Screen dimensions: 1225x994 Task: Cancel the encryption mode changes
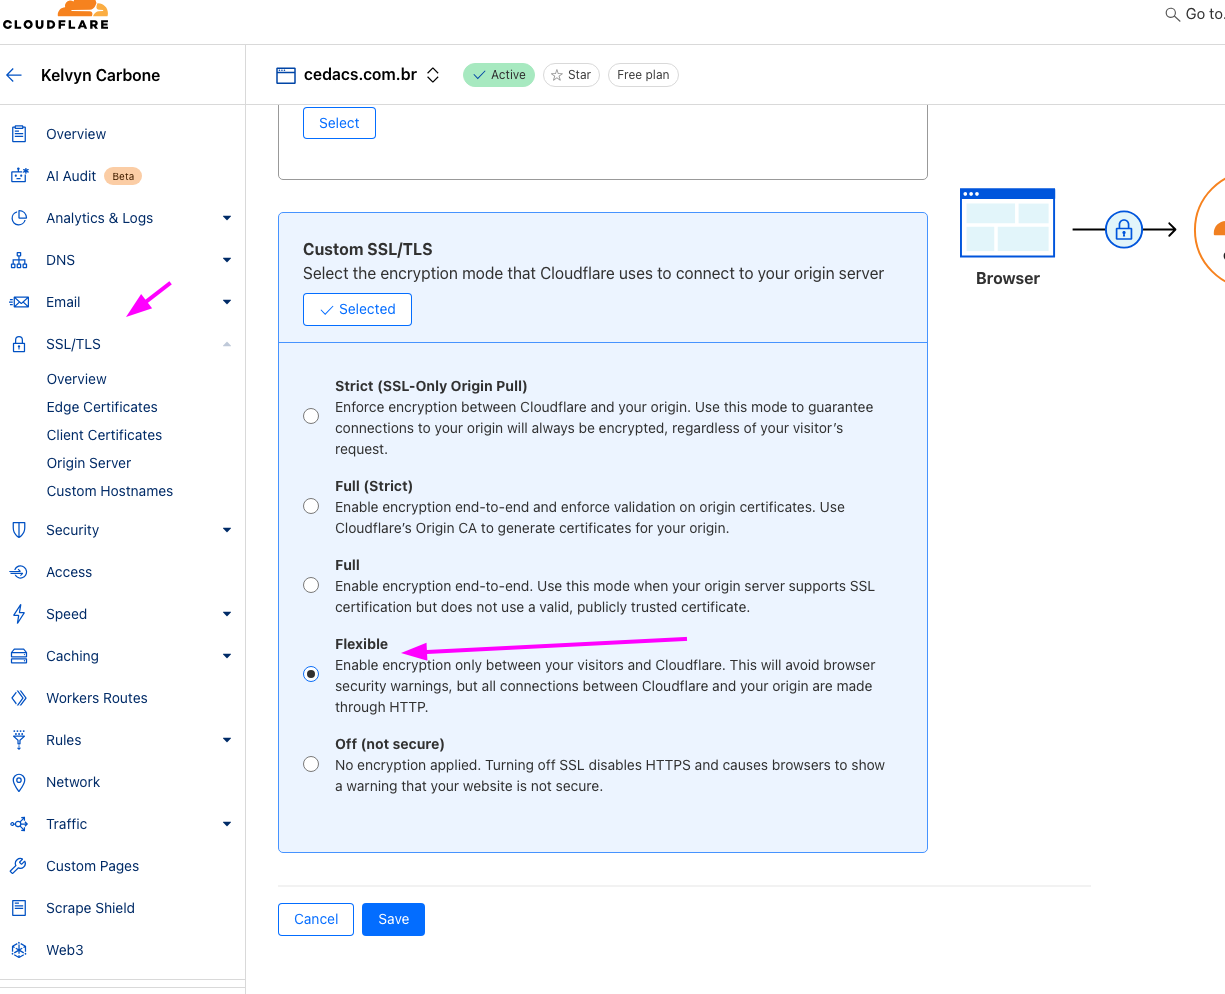tap(316, 919)
